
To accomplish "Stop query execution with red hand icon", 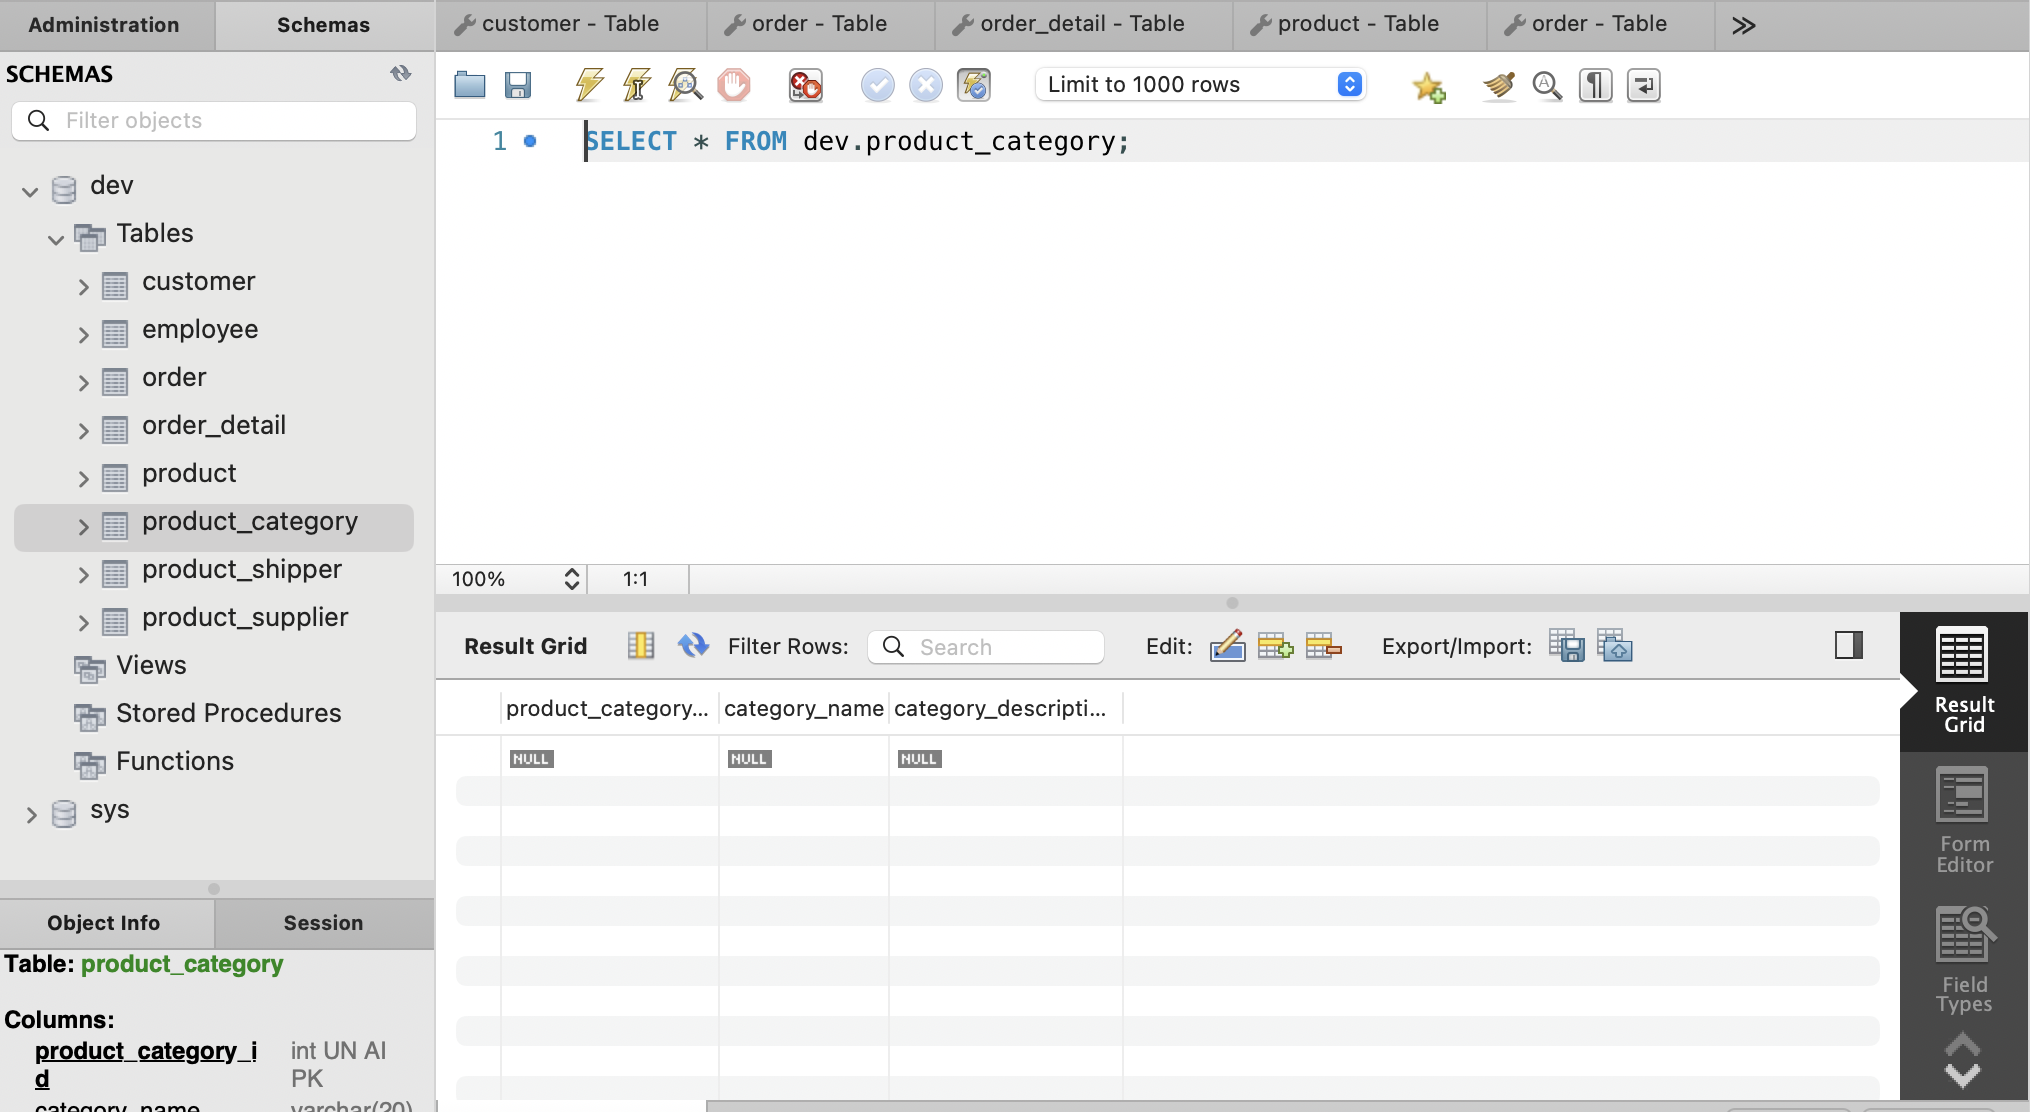I will coord(733,85).
